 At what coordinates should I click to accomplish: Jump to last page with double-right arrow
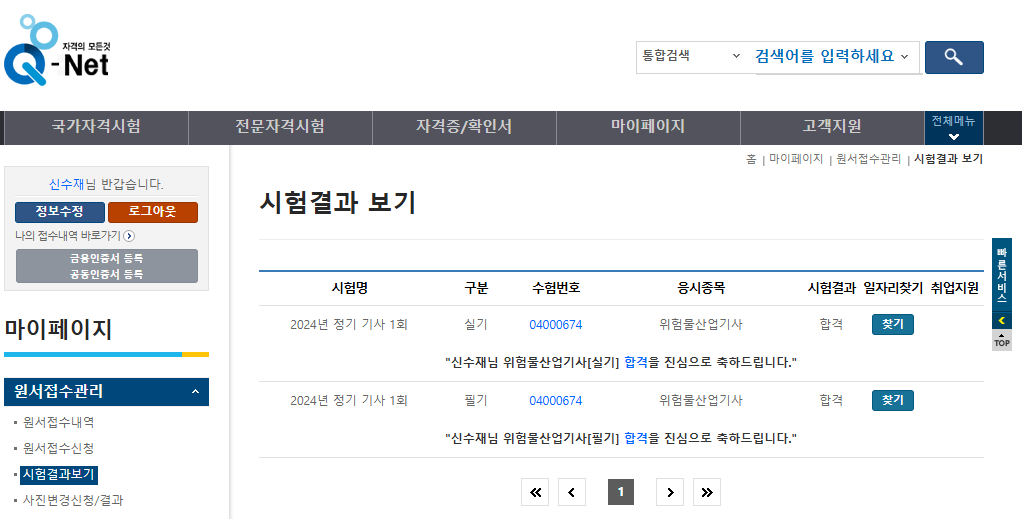707,492
